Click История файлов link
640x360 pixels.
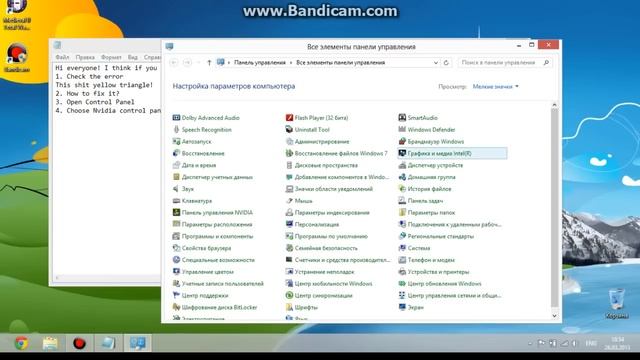coord(429,189)
